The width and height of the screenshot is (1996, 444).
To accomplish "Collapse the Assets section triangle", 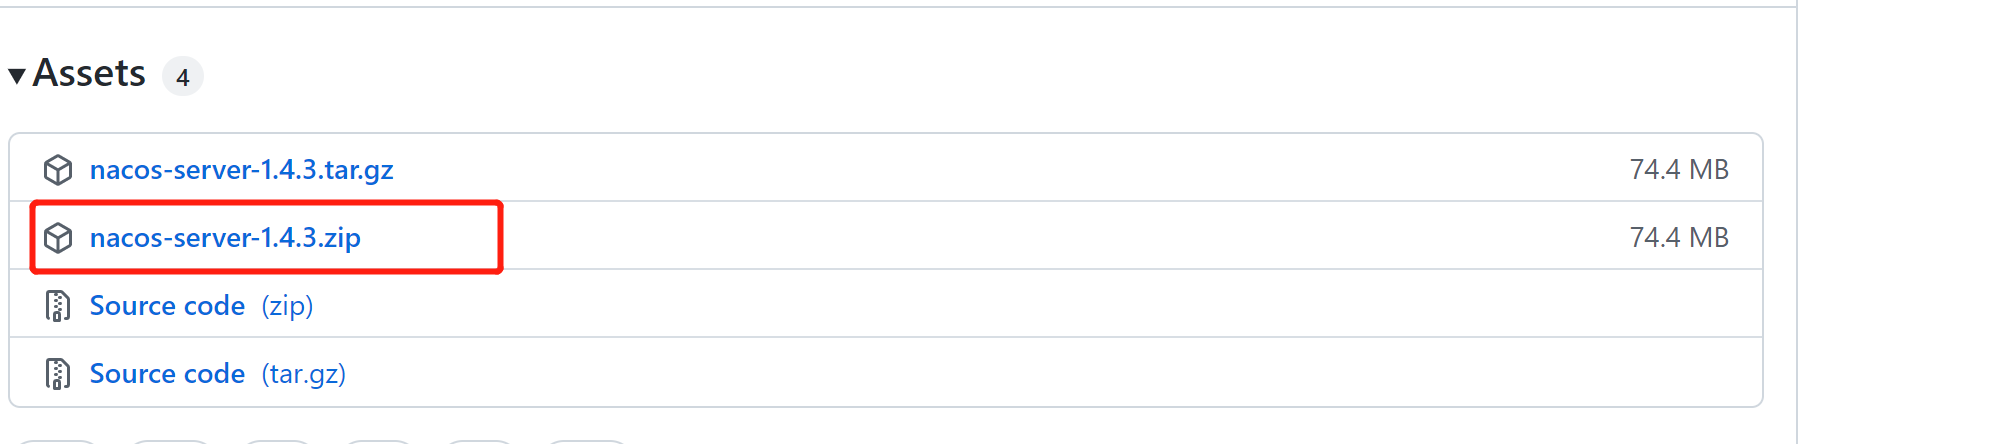I will 17,76.
